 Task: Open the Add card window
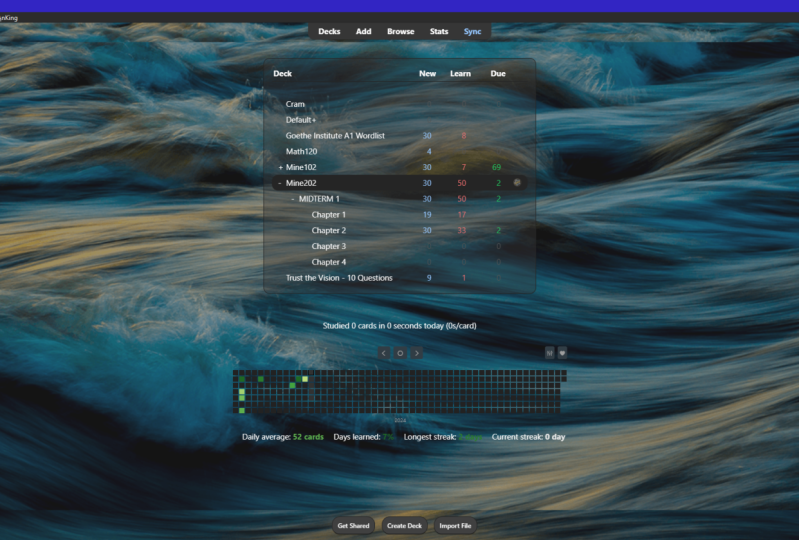click(x=363, y=31)
